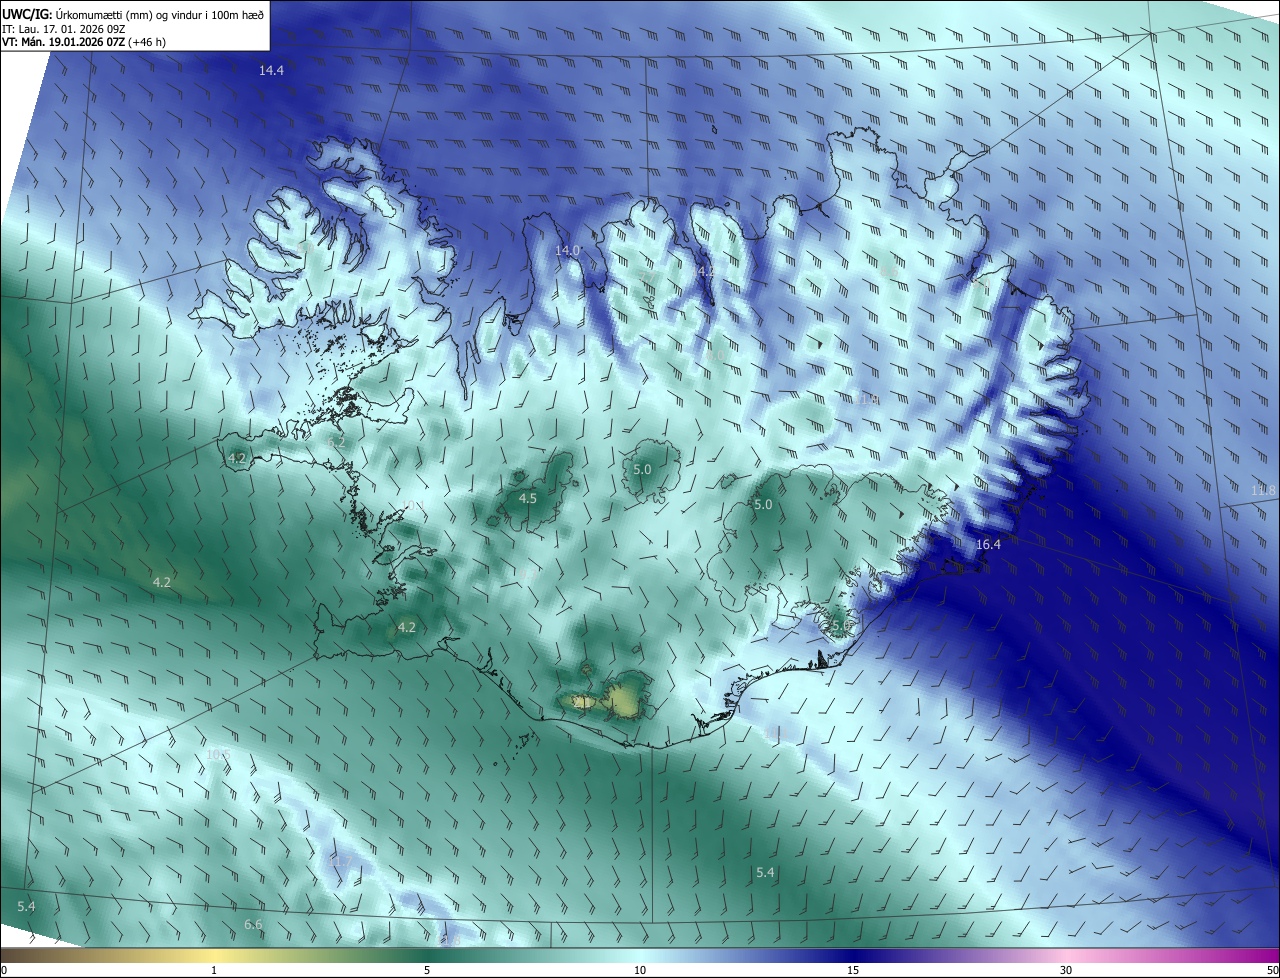The image size is (1280, 978).
Task: Click the 14.0 value label on the map
Action: pyautogui.click(x=568, y=250)
